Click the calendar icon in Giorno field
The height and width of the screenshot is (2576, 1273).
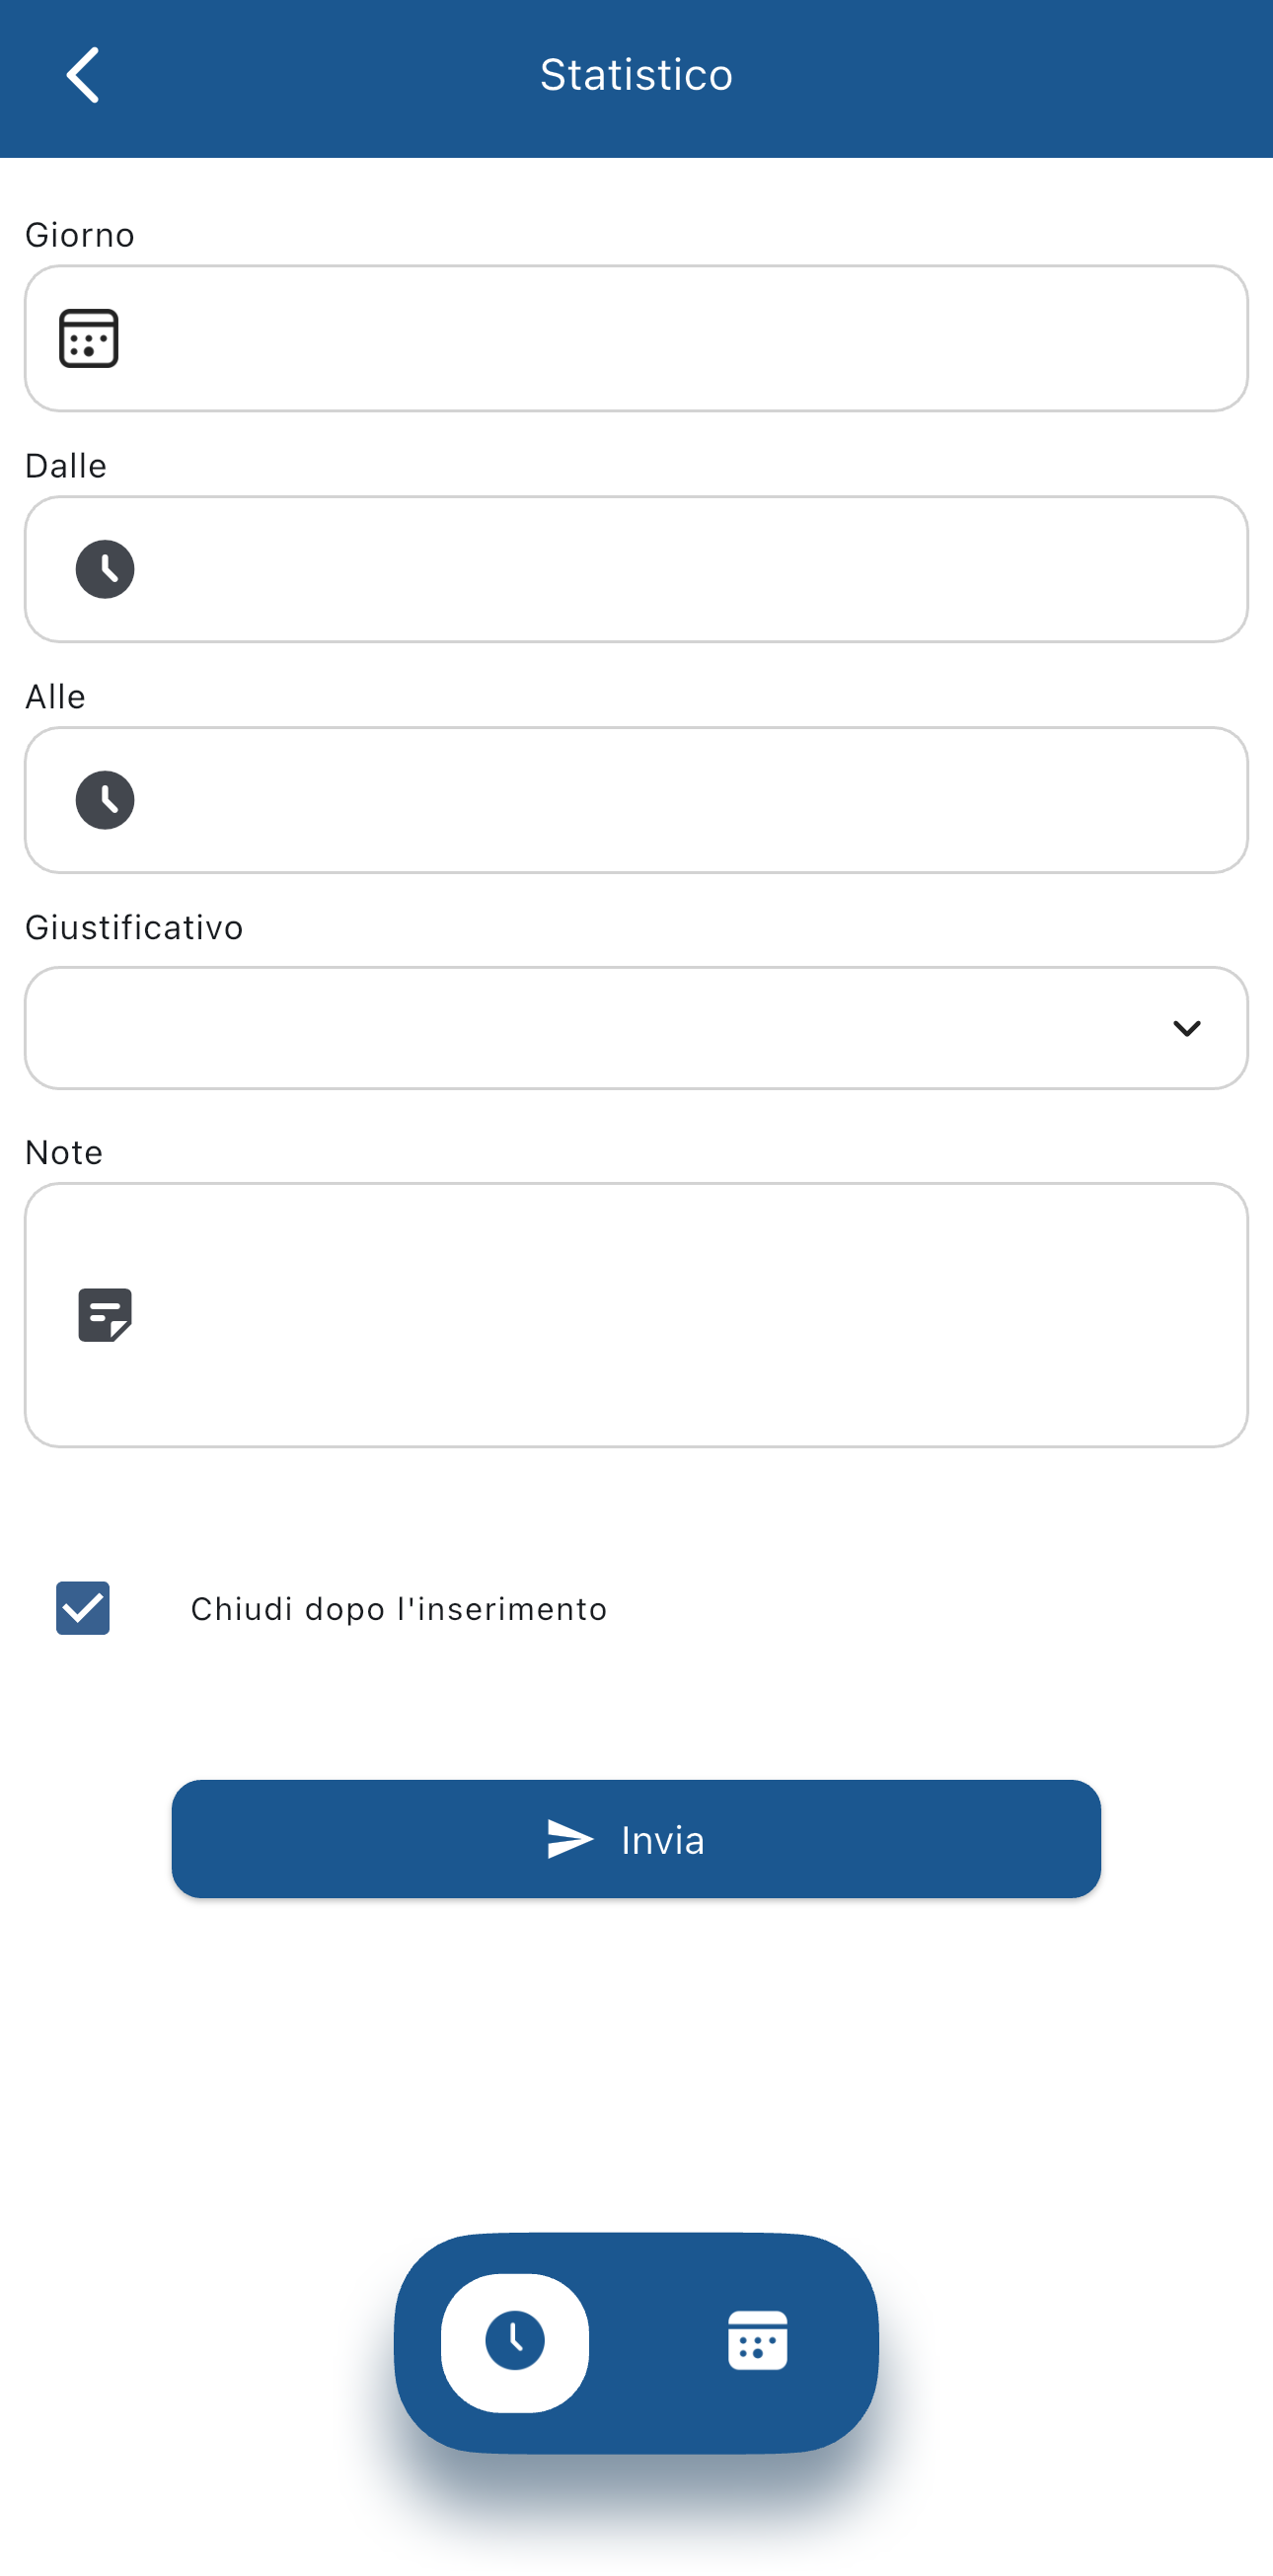click(x=89, y=339)
